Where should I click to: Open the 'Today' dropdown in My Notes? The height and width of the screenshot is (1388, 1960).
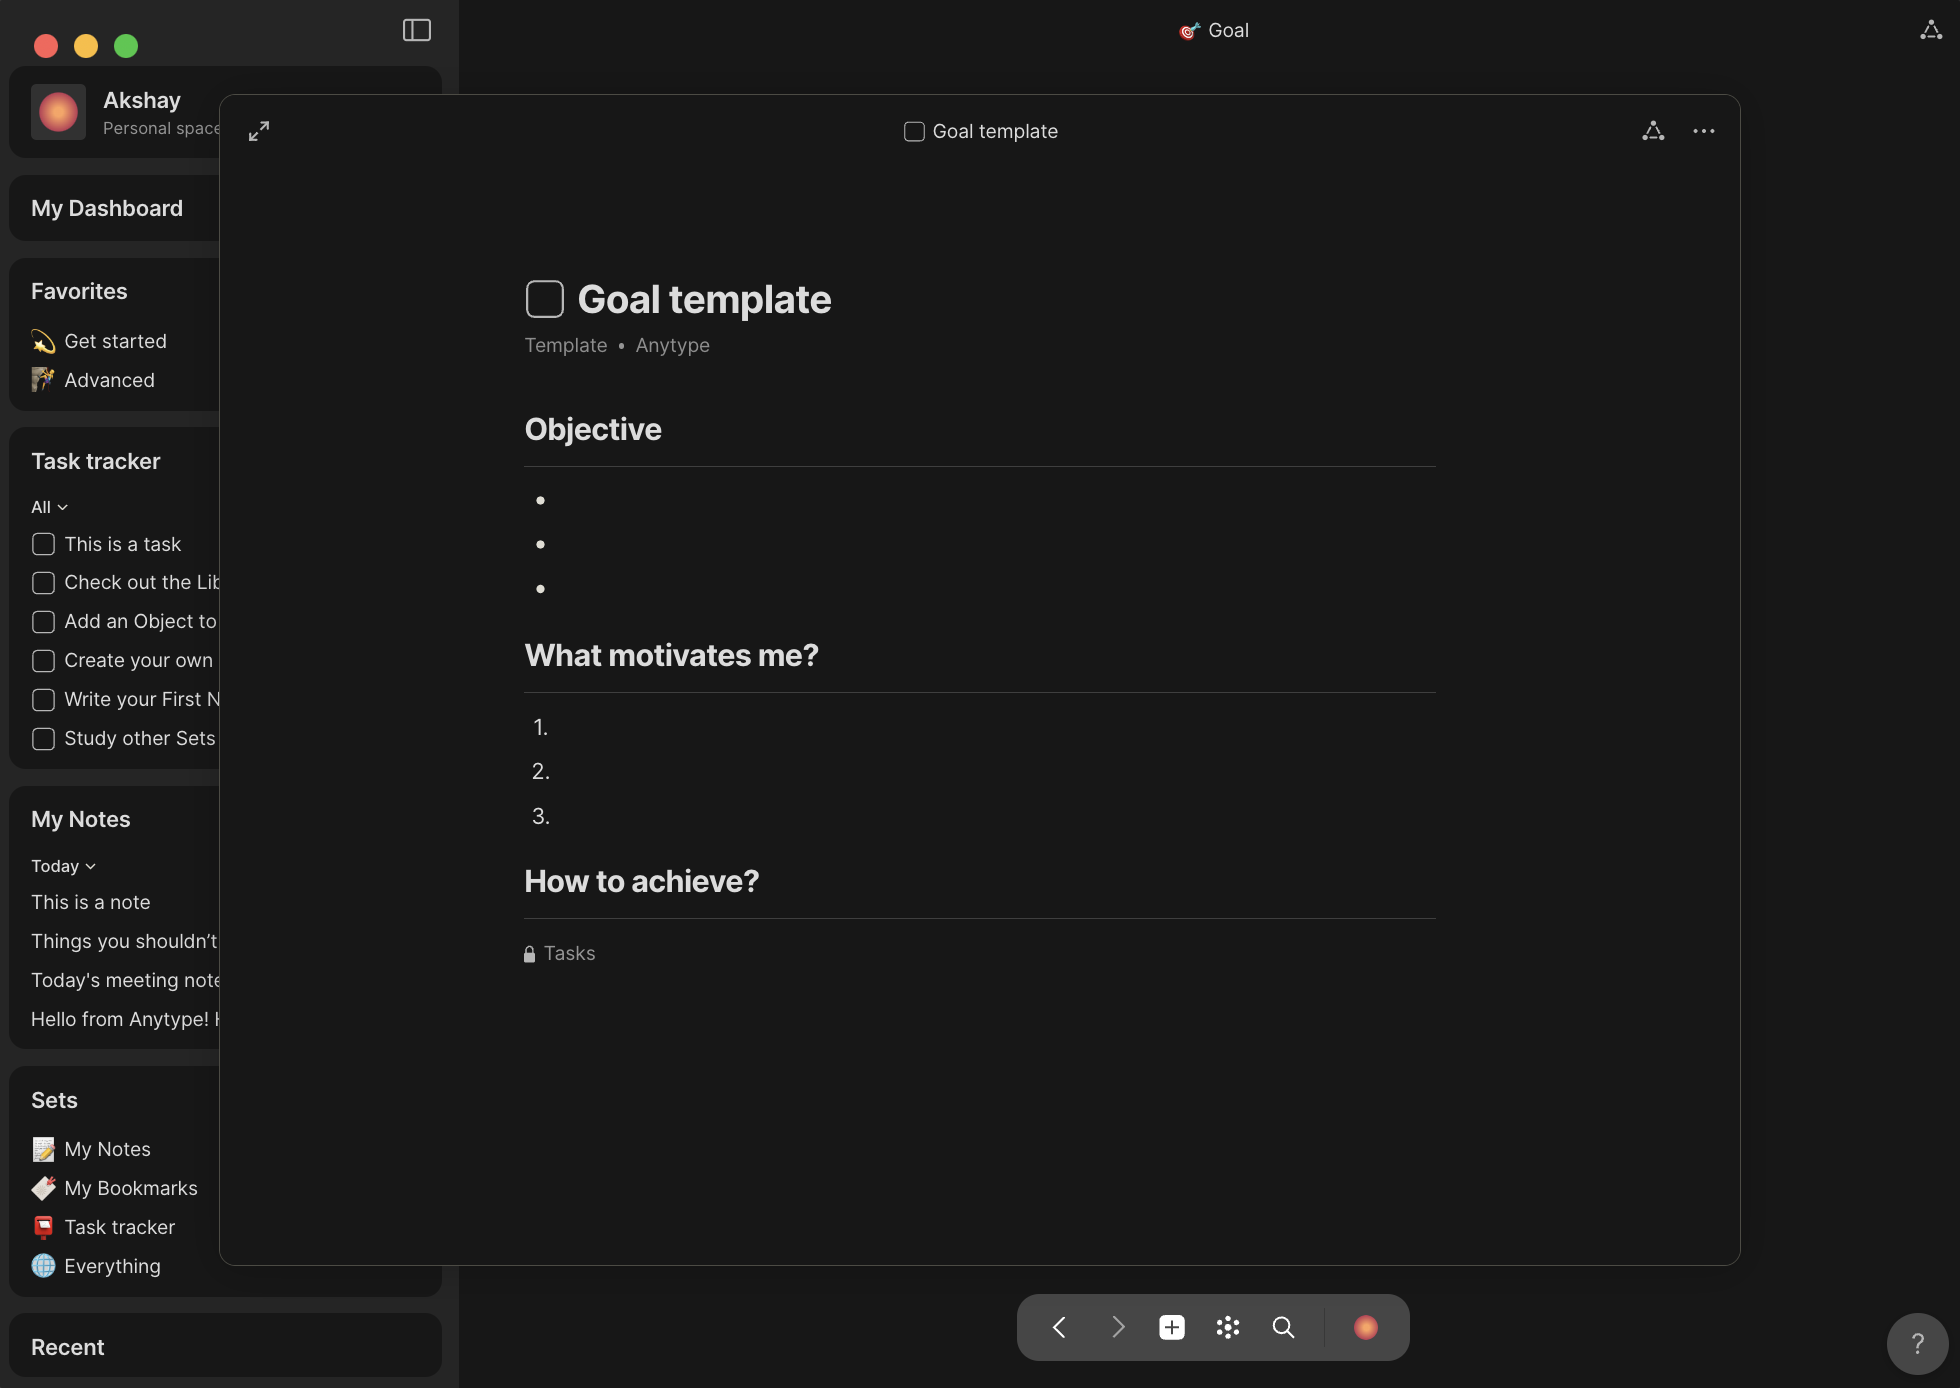pos(63,866)
